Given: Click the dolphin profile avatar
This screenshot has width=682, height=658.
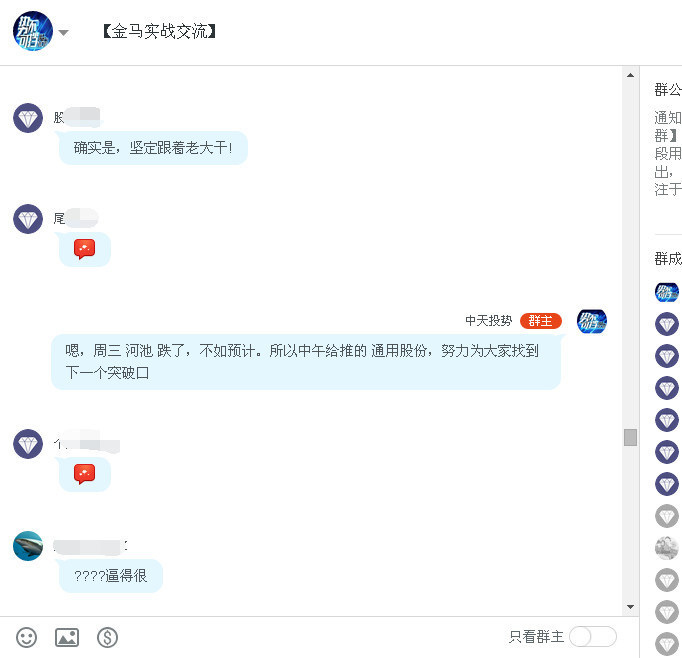Looking at the screenshot, I should 28,546.
